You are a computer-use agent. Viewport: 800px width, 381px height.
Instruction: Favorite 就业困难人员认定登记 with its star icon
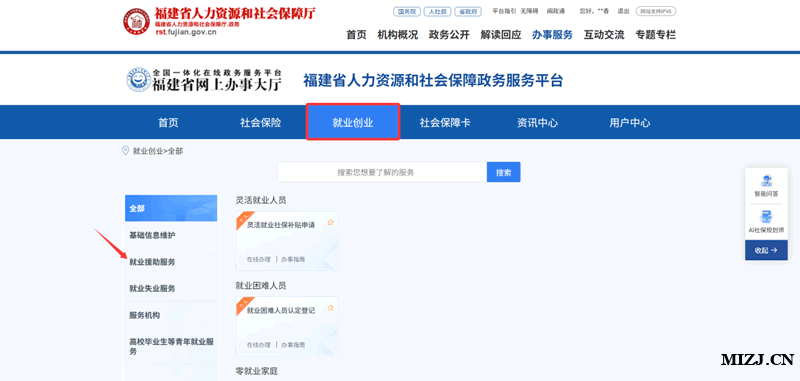331,308
